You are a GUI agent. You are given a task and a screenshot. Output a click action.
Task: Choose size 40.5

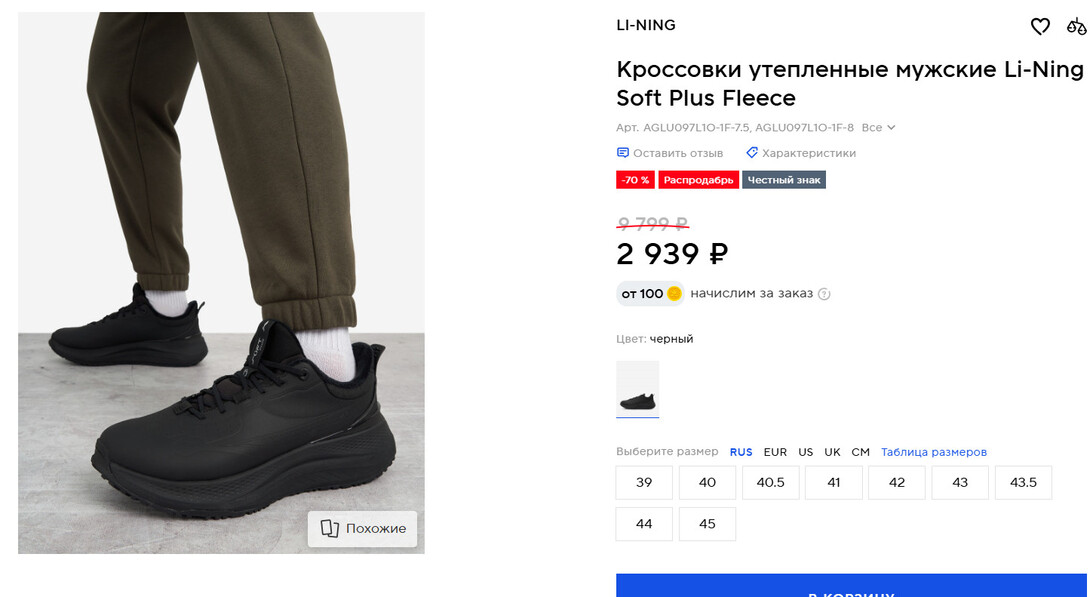pos(770,482)
